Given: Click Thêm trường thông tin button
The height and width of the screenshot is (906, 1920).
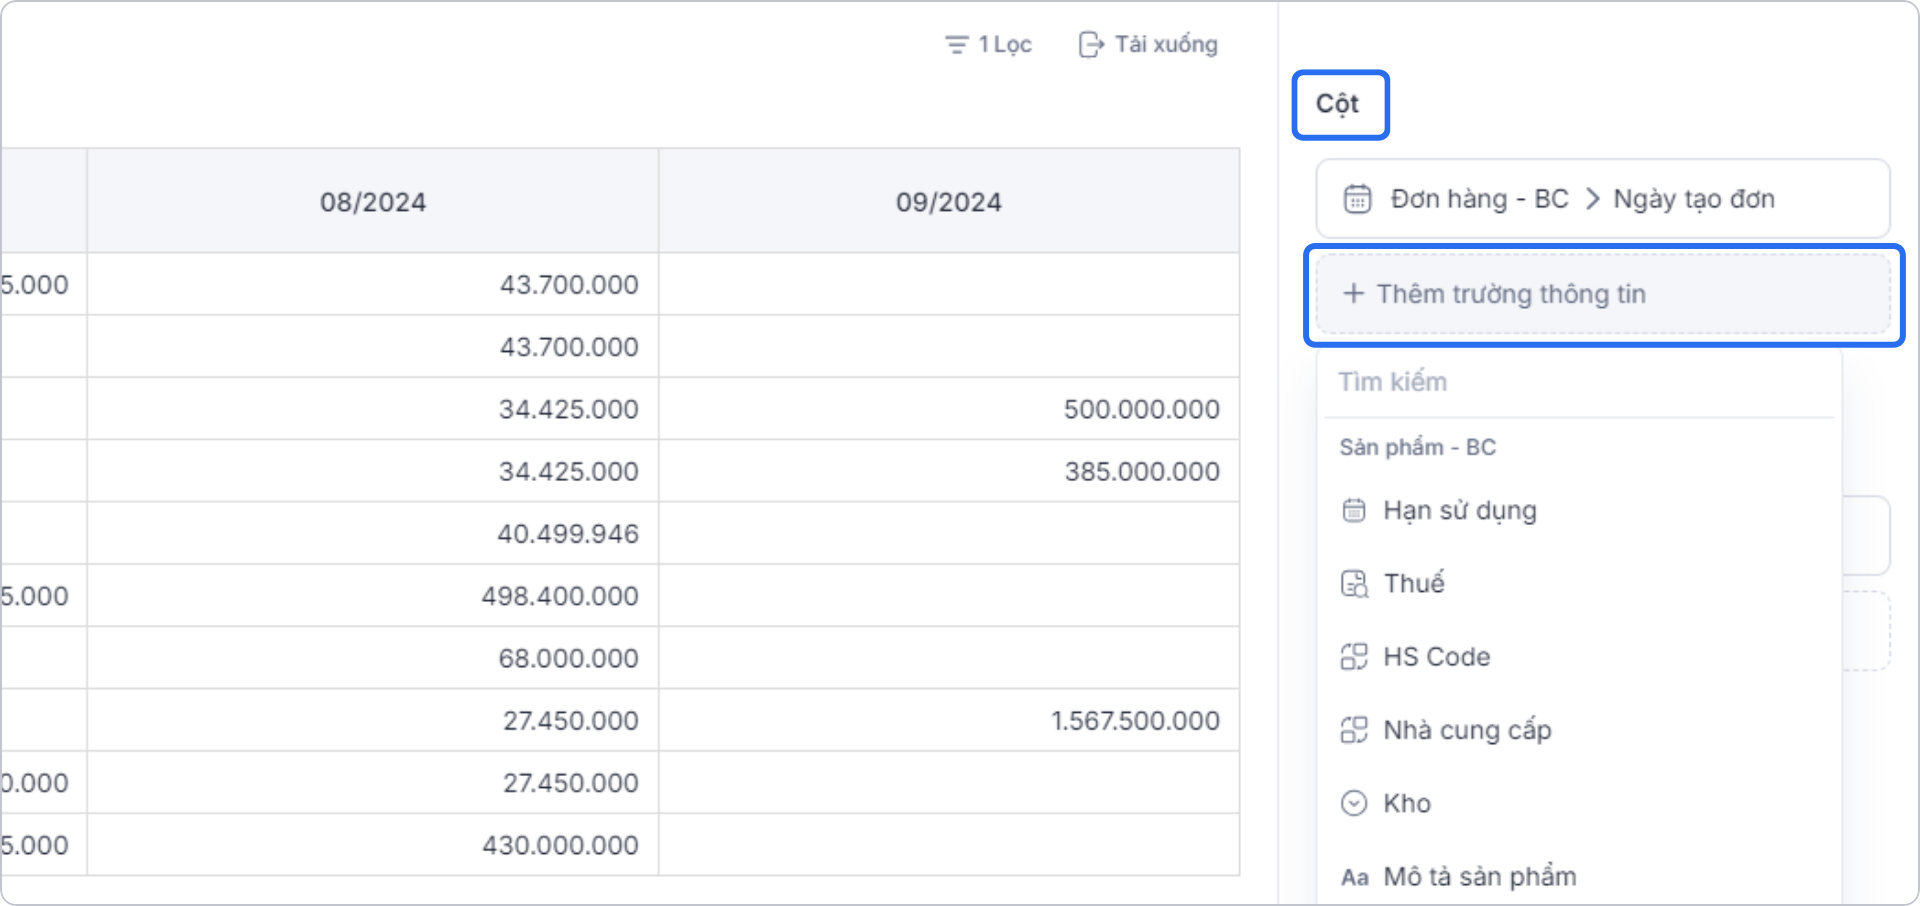Looking at the screenshot, I should (x=1603, y=294).
